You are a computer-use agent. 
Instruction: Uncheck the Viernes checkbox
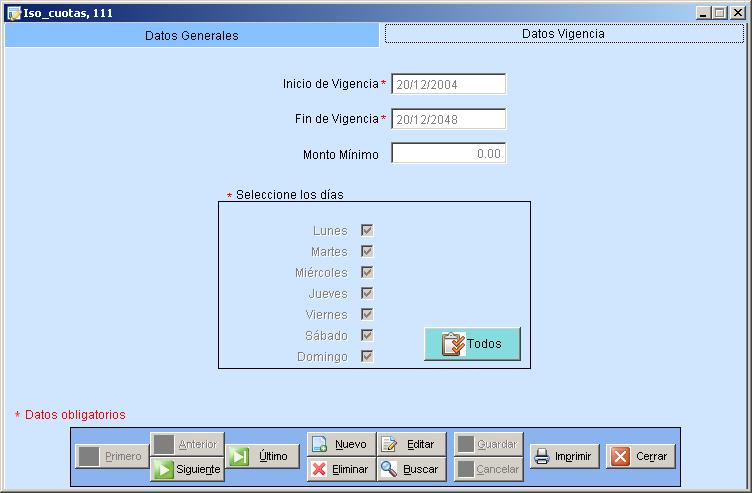point(367,314)
